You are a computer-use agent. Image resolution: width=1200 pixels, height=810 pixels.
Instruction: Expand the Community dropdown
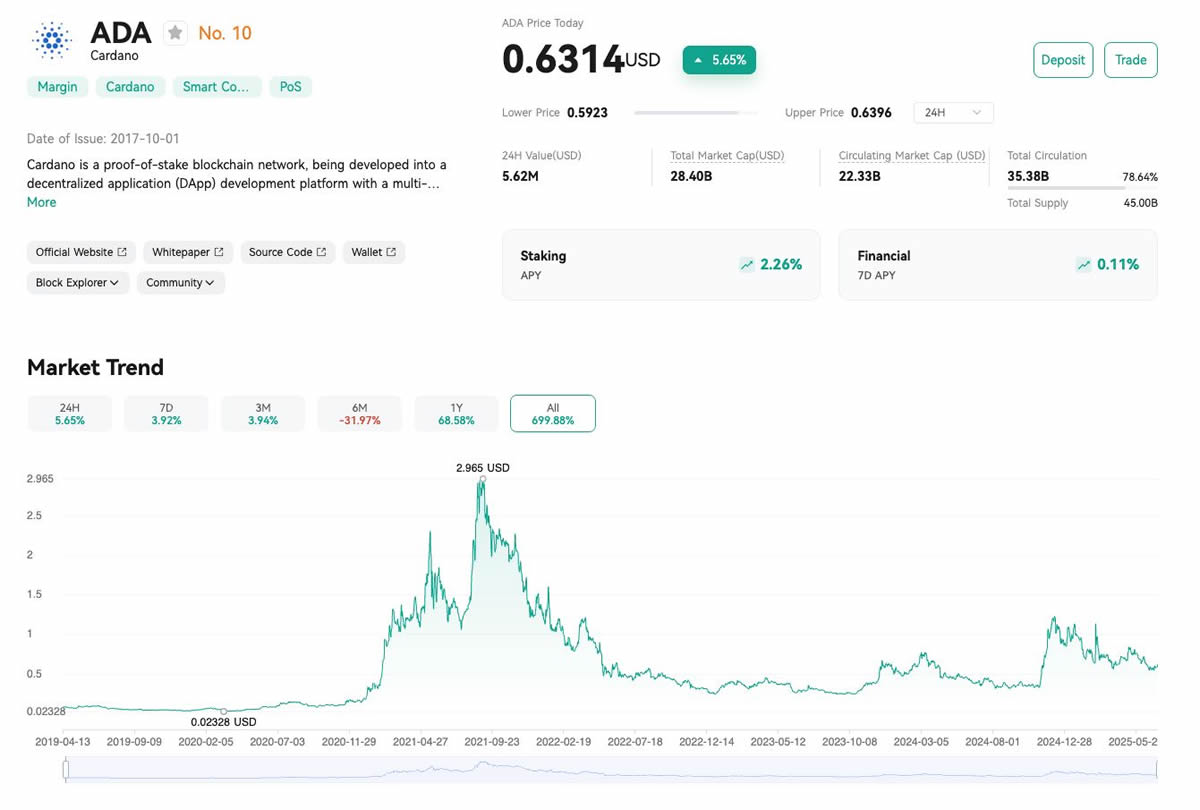180,283
